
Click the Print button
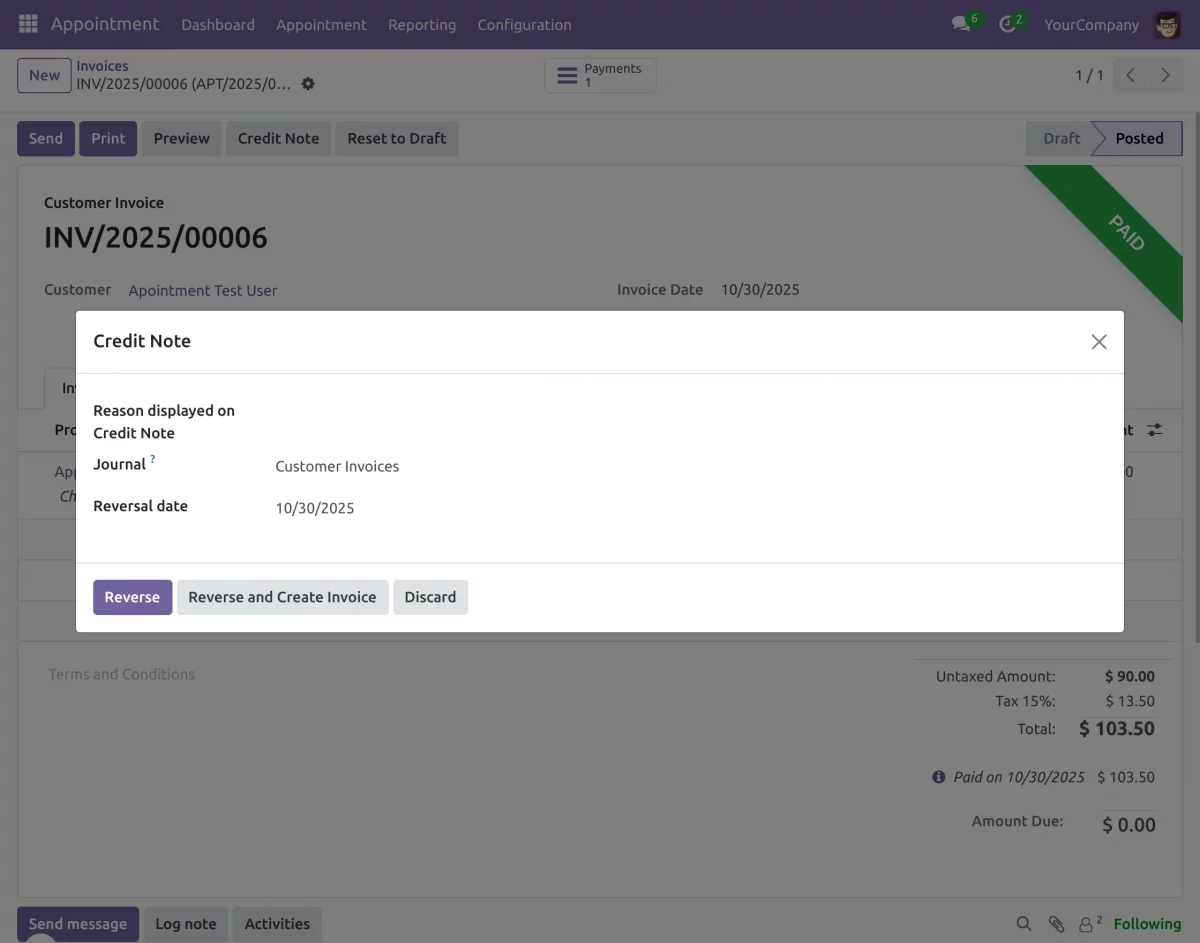click(108, 138)
